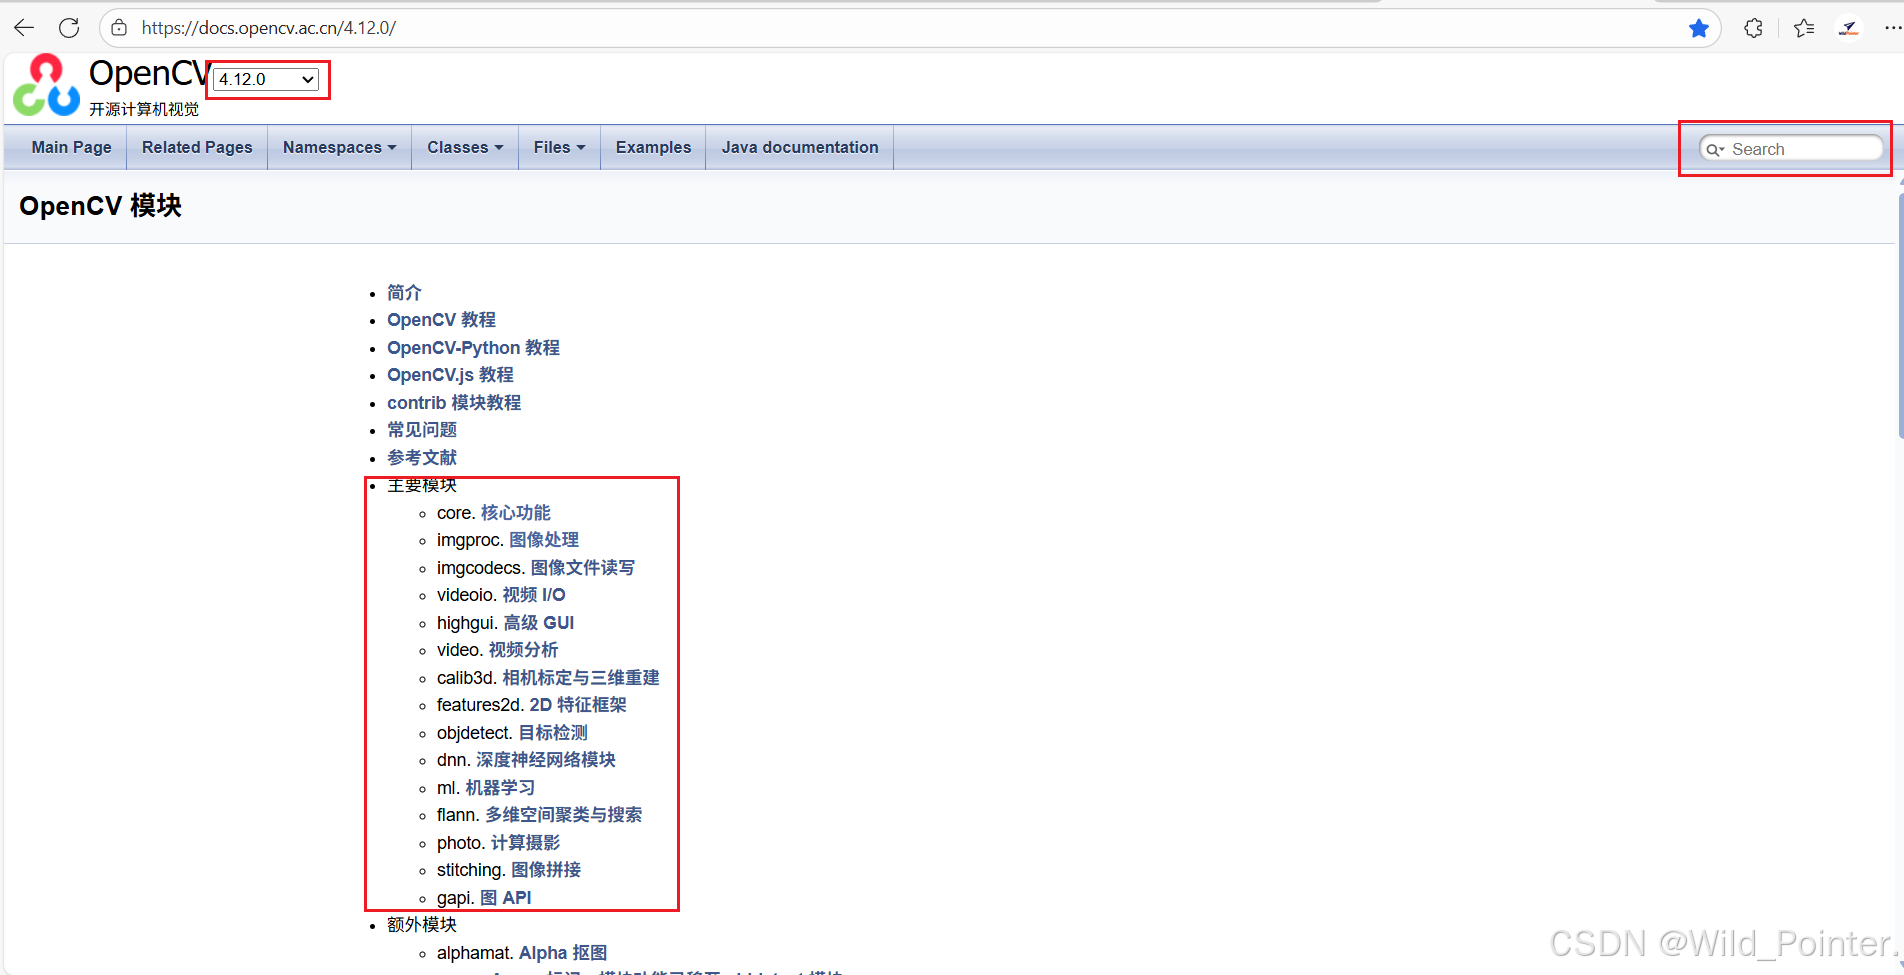
Task: Open imgcodecs 图像文件读写 link
Action: point(582,568)
